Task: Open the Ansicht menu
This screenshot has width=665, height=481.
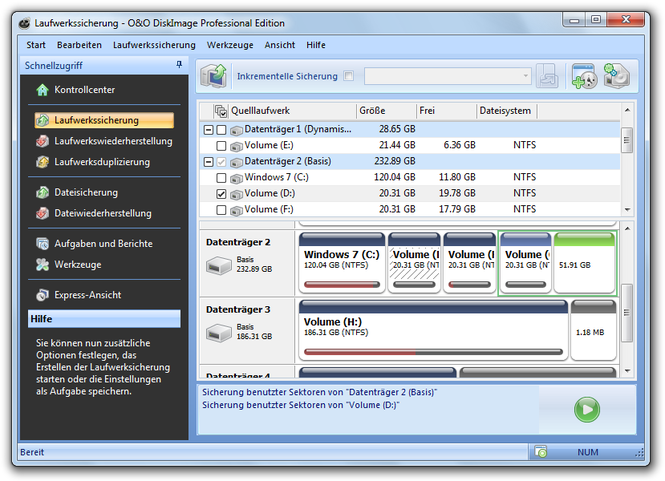Action: coord(279,45)
